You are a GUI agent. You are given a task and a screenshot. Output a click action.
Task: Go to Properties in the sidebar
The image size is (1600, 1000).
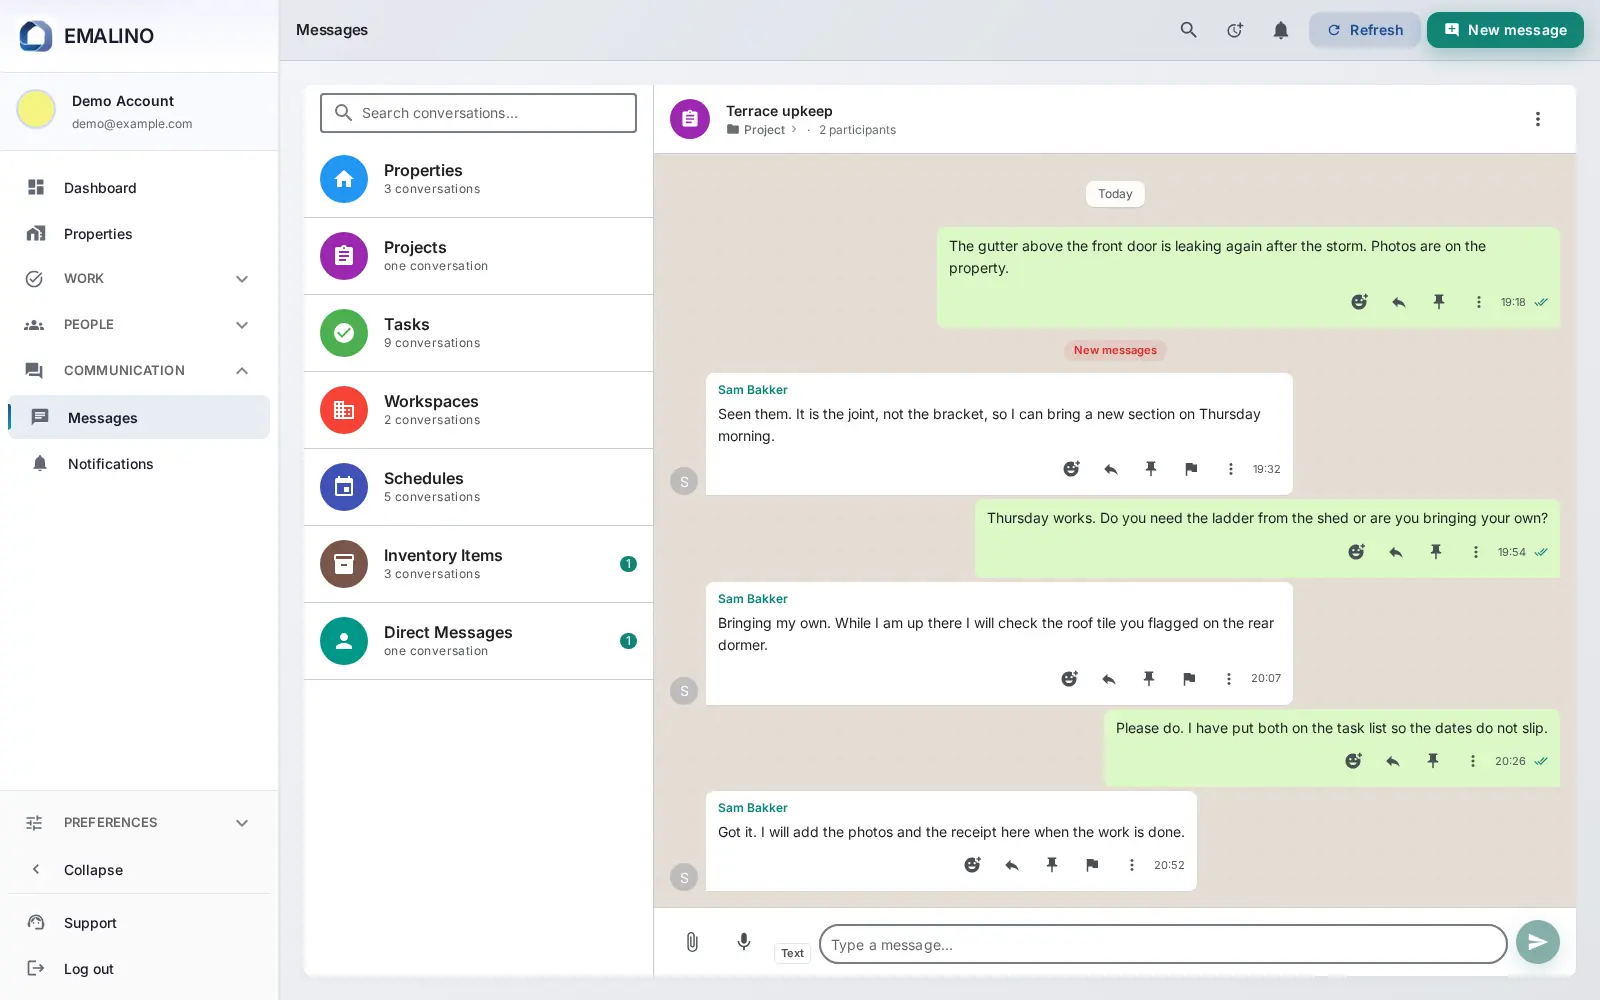click(x=139, y=234)
